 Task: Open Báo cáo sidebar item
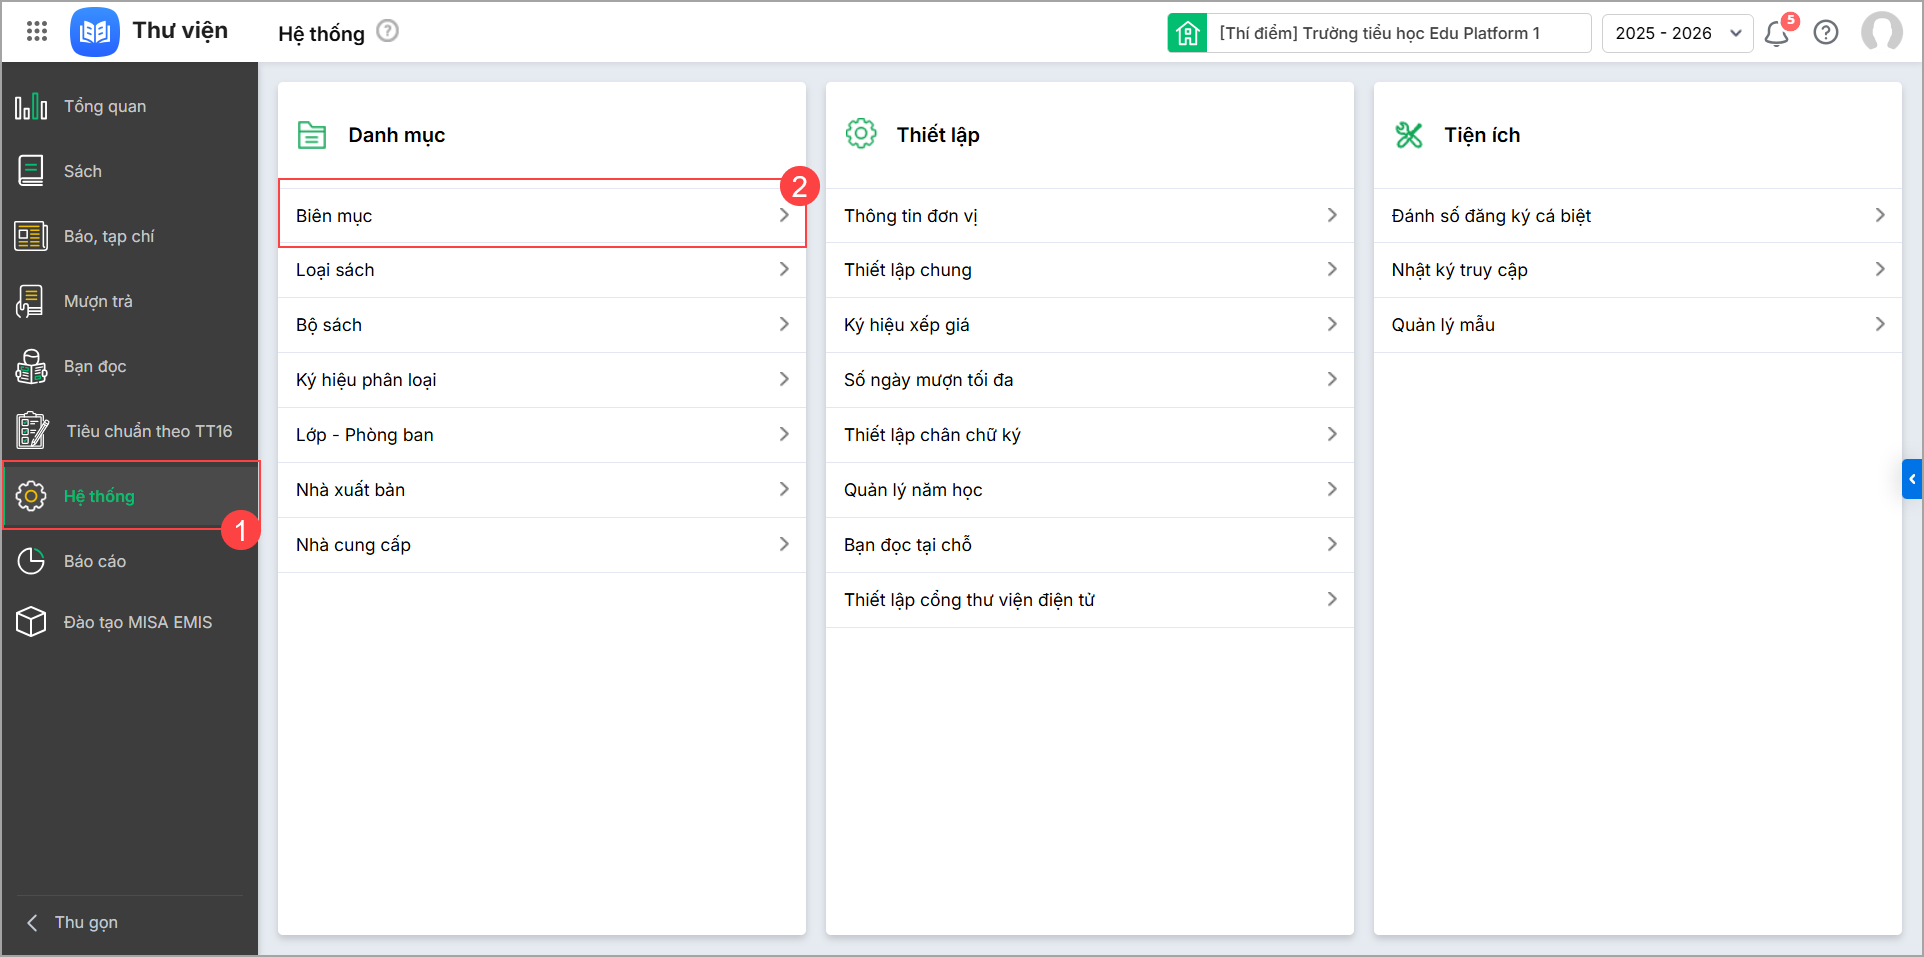point(95,561)
